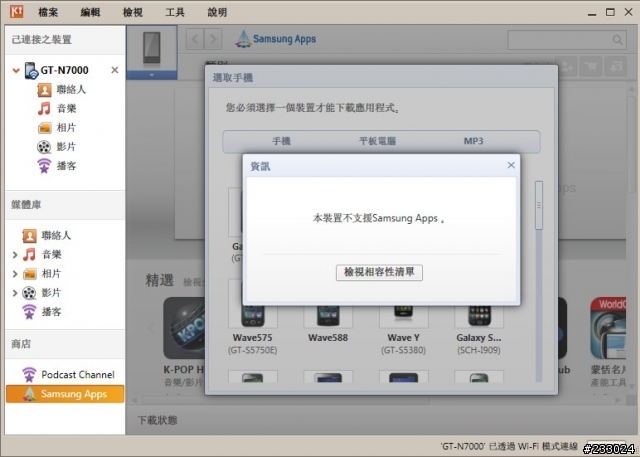The image size is (640, 457).
Task: Close the 資訊 dialog
Action: [x=511, y=165]
